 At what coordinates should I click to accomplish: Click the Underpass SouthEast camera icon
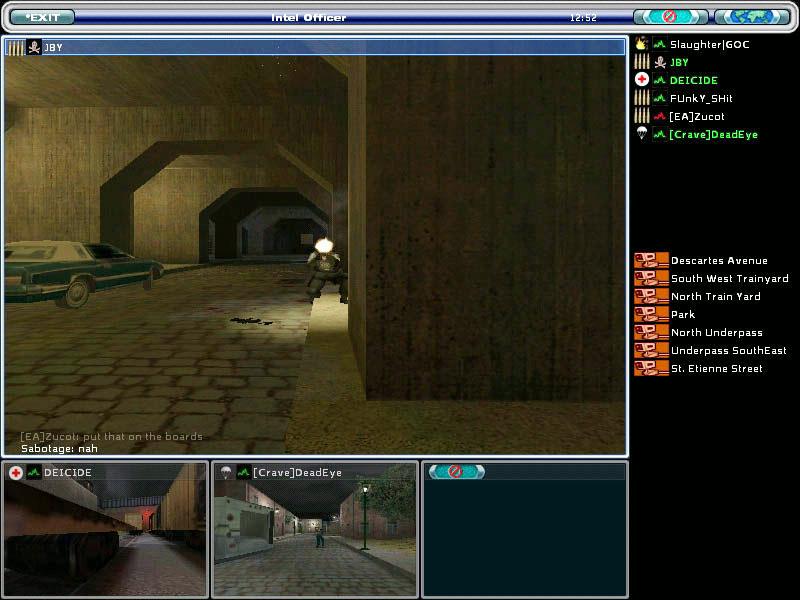(651, 351)
